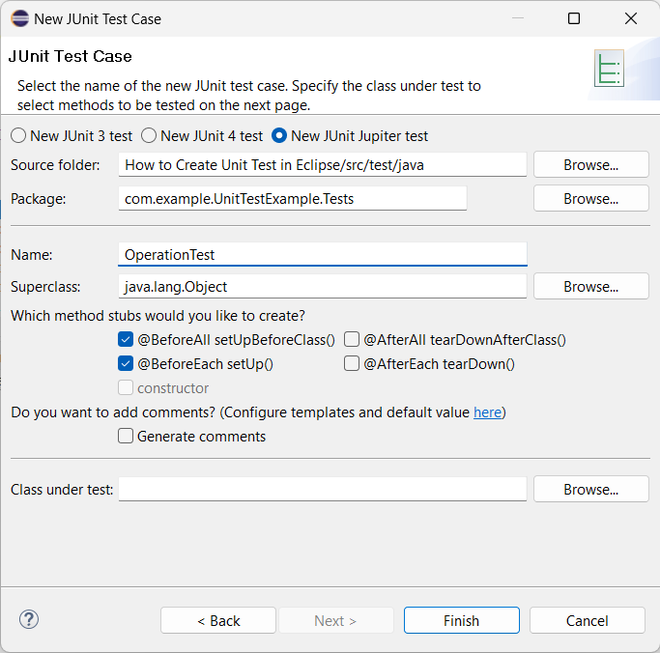The image size is (660, 653).
Task: Browse for the Class under test
Action: 591,490
